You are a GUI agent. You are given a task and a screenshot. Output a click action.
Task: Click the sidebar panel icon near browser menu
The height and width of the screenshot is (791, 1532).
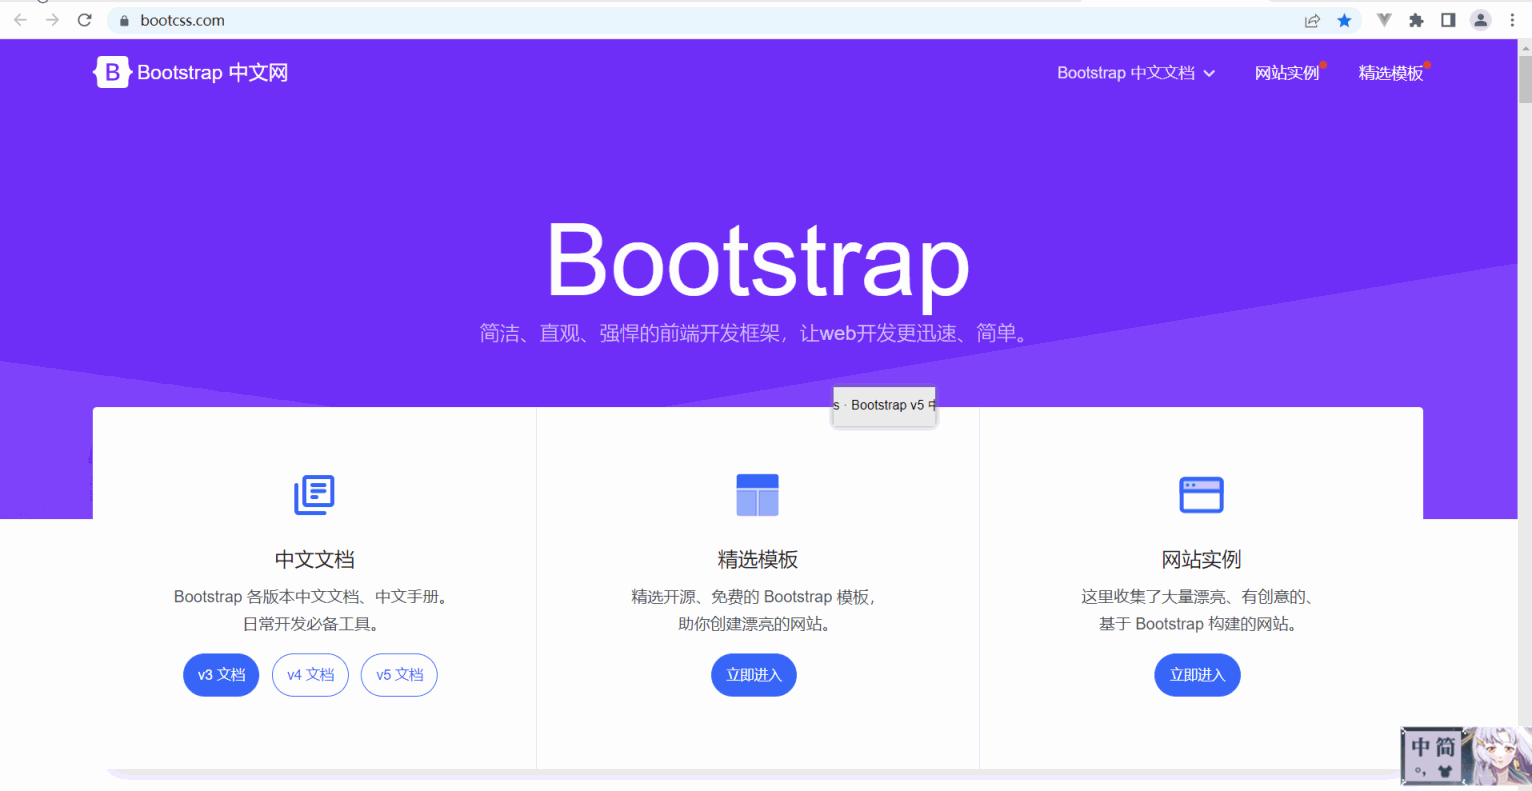(x=1446, y=19)
